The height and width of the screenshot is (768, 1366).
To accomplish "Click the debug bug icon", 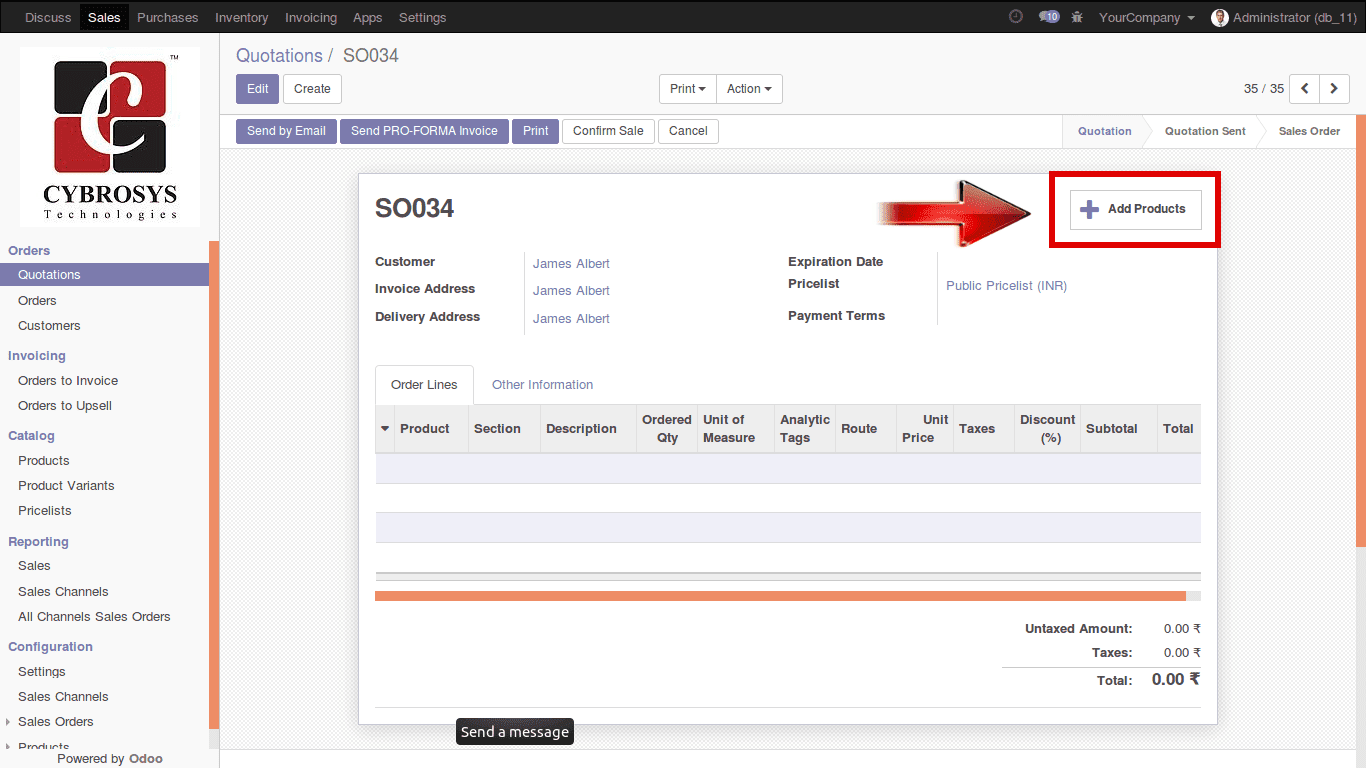I will [x=1077, y=17].
